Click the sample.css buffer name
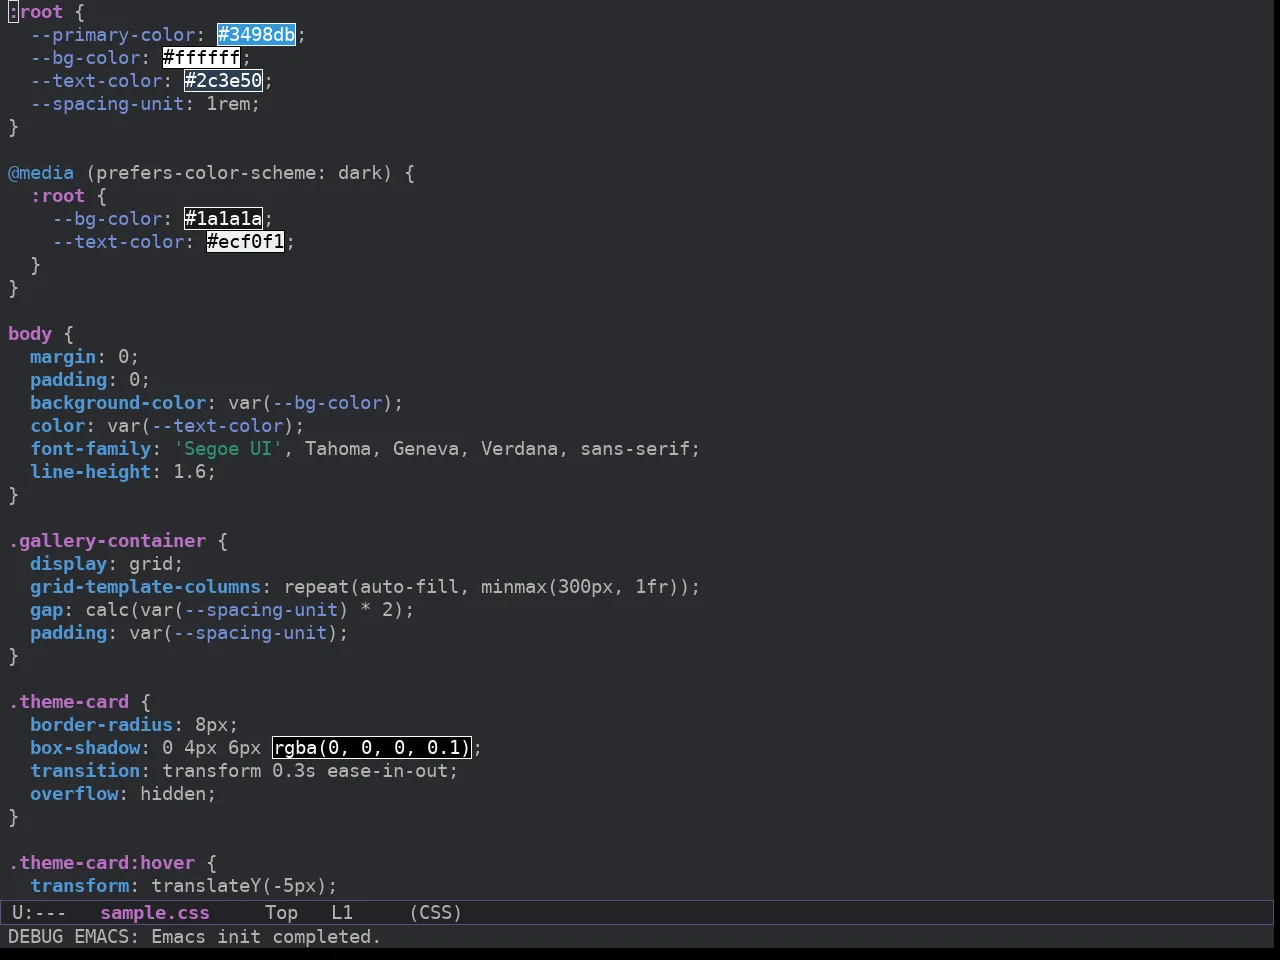Screen dimensions: 1280x960 point(155,913)
